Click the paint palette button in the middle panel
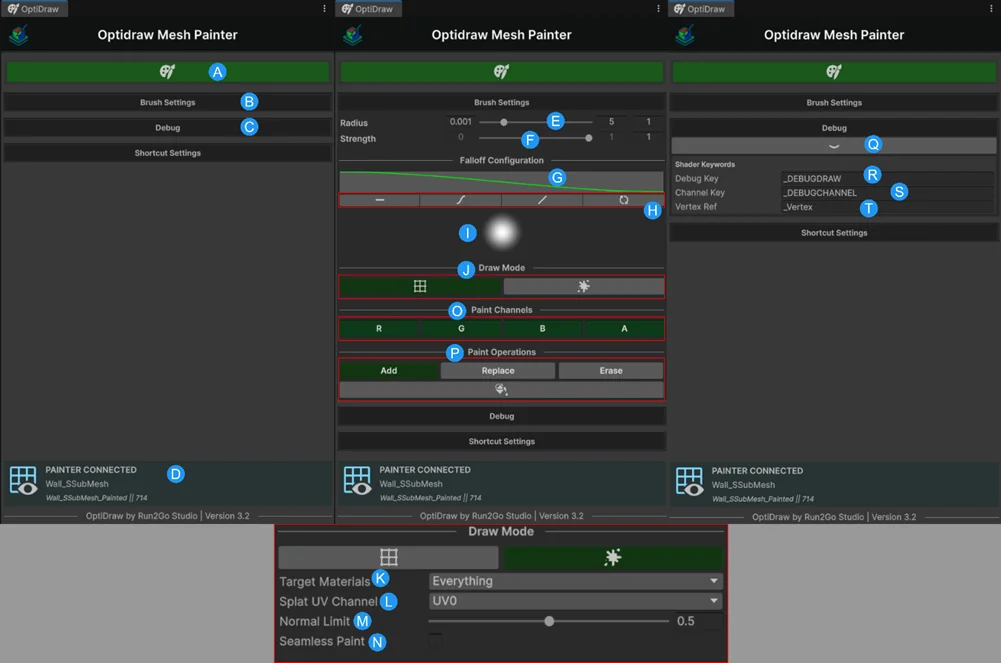This screenshot has width=1001, height=663. point(501,71)
